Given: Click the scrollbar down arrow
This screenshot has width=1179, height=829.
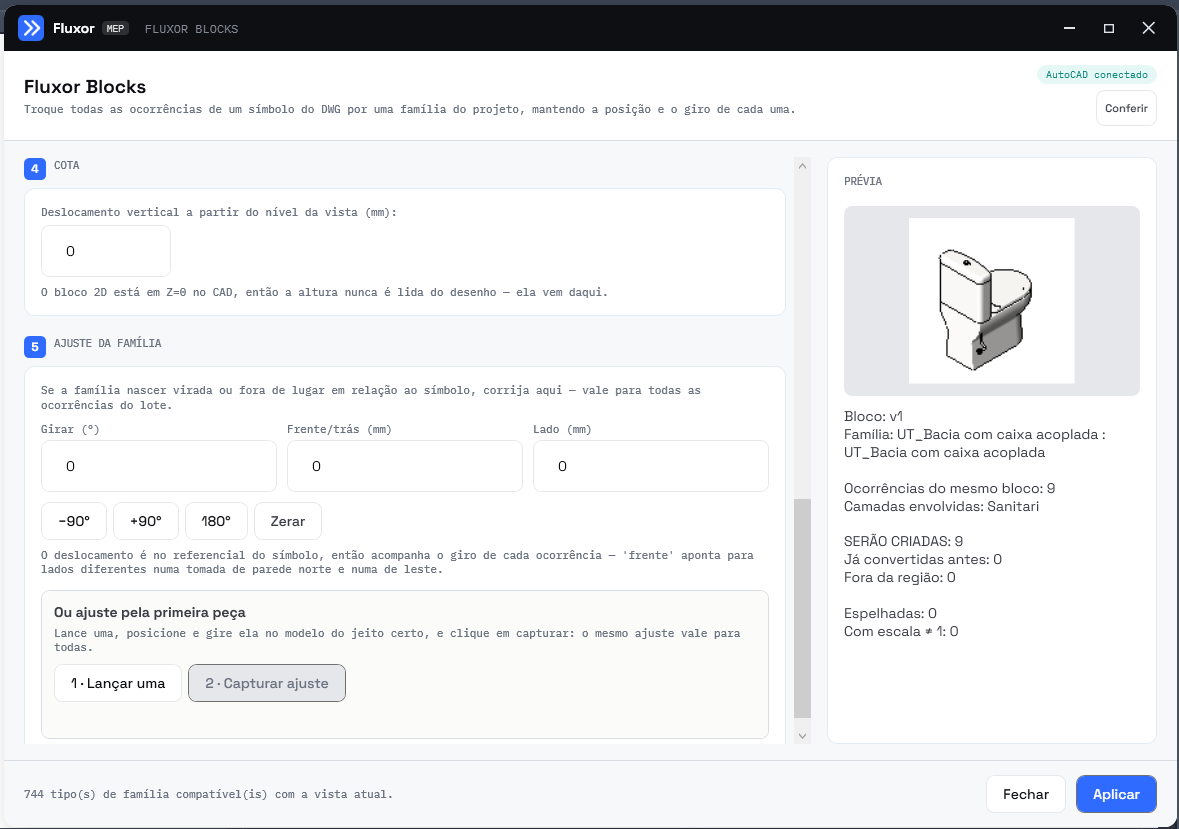Looking at the screenshot, I should tap(802, 736).
